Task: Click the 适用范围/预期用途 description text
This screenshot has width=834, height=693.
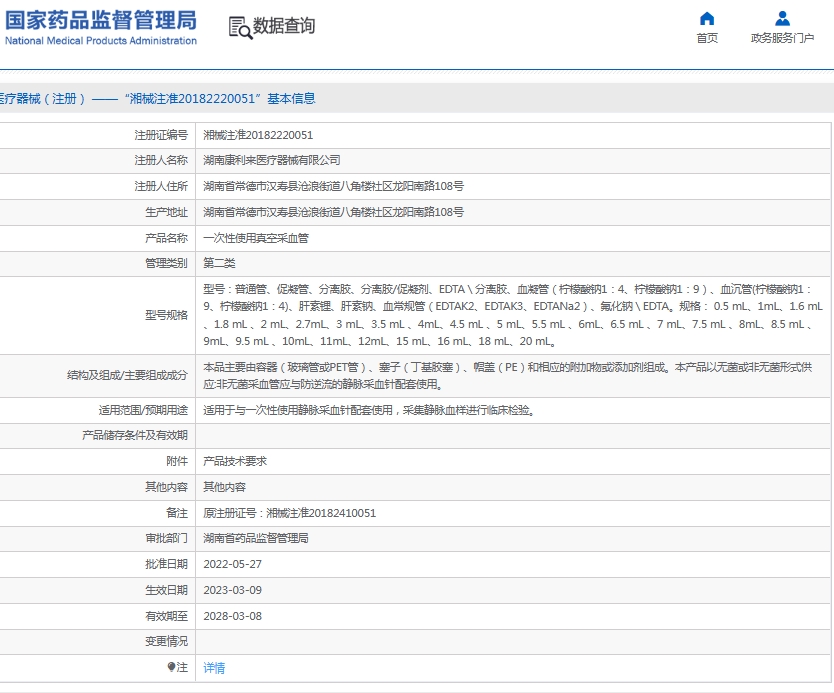Action: [x=369, y=410]
